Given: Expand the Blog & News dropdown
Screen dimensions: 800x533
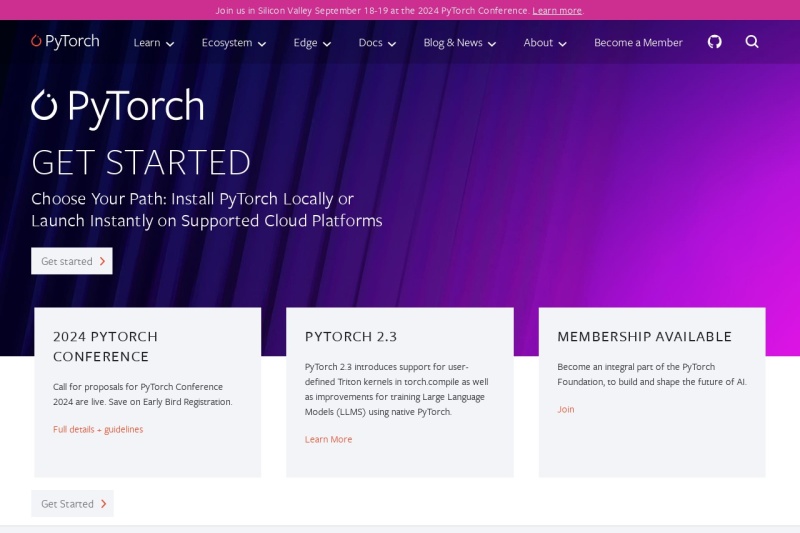Looking at the screenshot, I should click(460, 43).
